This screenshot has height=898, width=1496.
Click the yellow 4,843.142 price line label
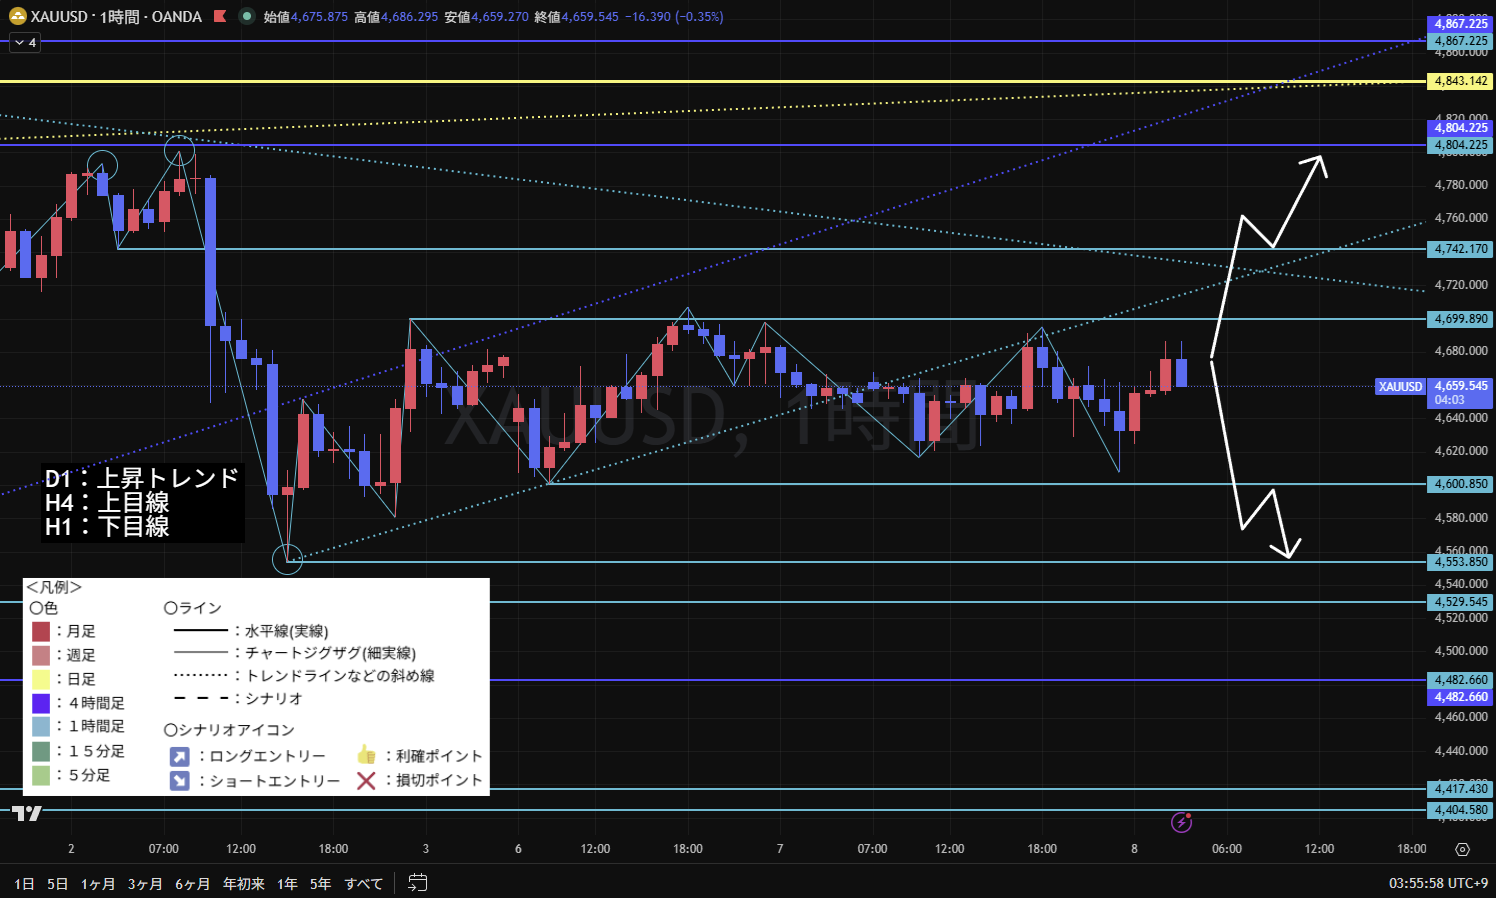tap(1460, 81)
